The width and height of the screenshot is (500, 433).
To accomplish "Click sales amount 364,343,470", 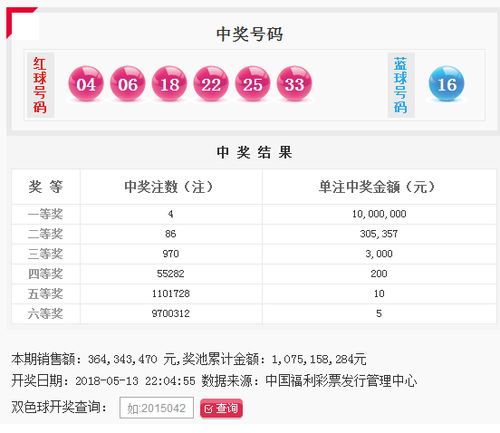I will [x=122, y=359].
